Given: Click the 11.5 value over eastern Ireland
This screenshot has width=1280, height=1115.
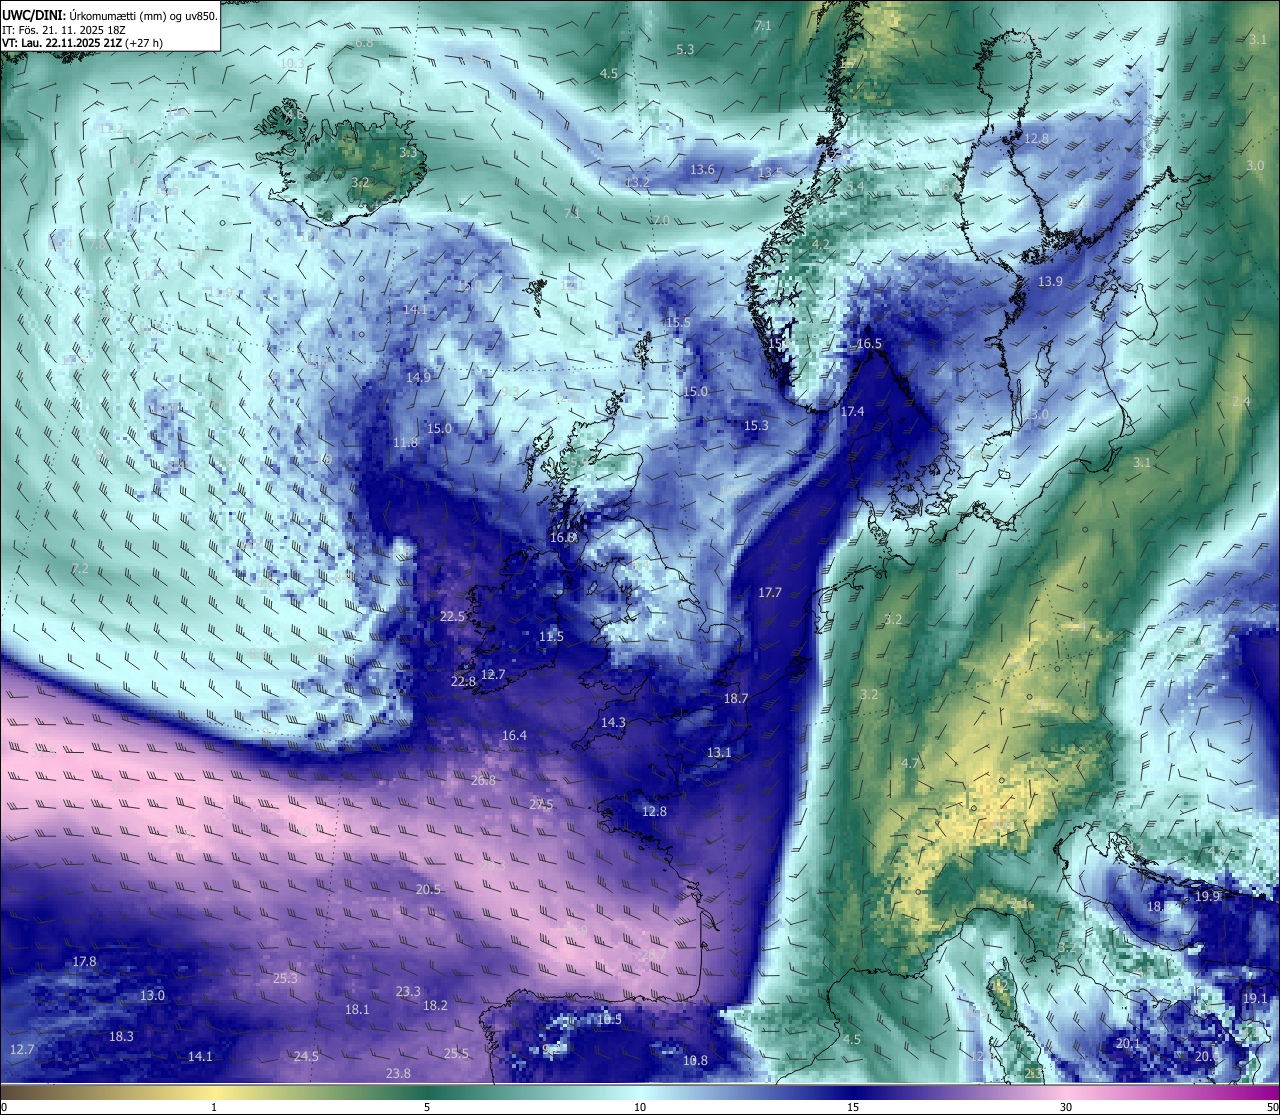Looking at the screenshot, I should click(x=551, y=637).
